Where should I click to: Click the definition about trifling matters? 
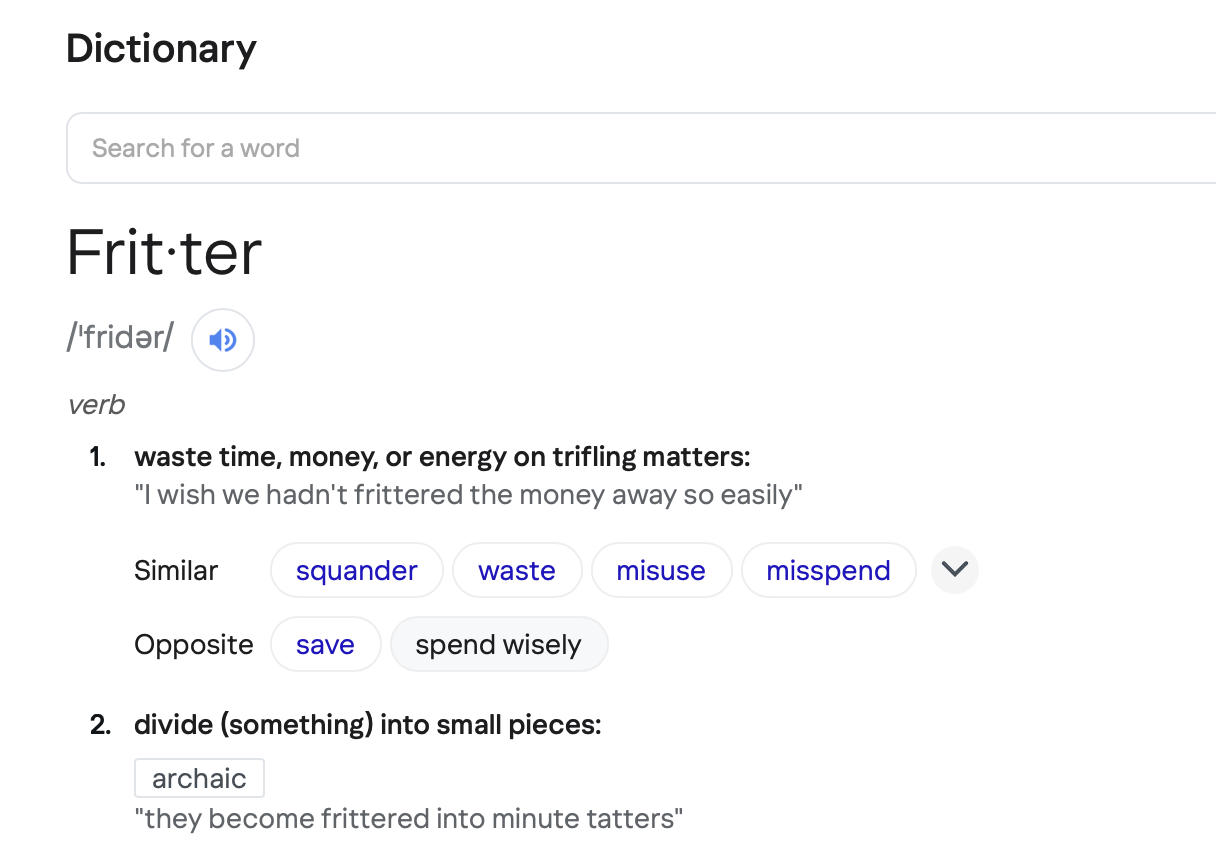[442, 457]
